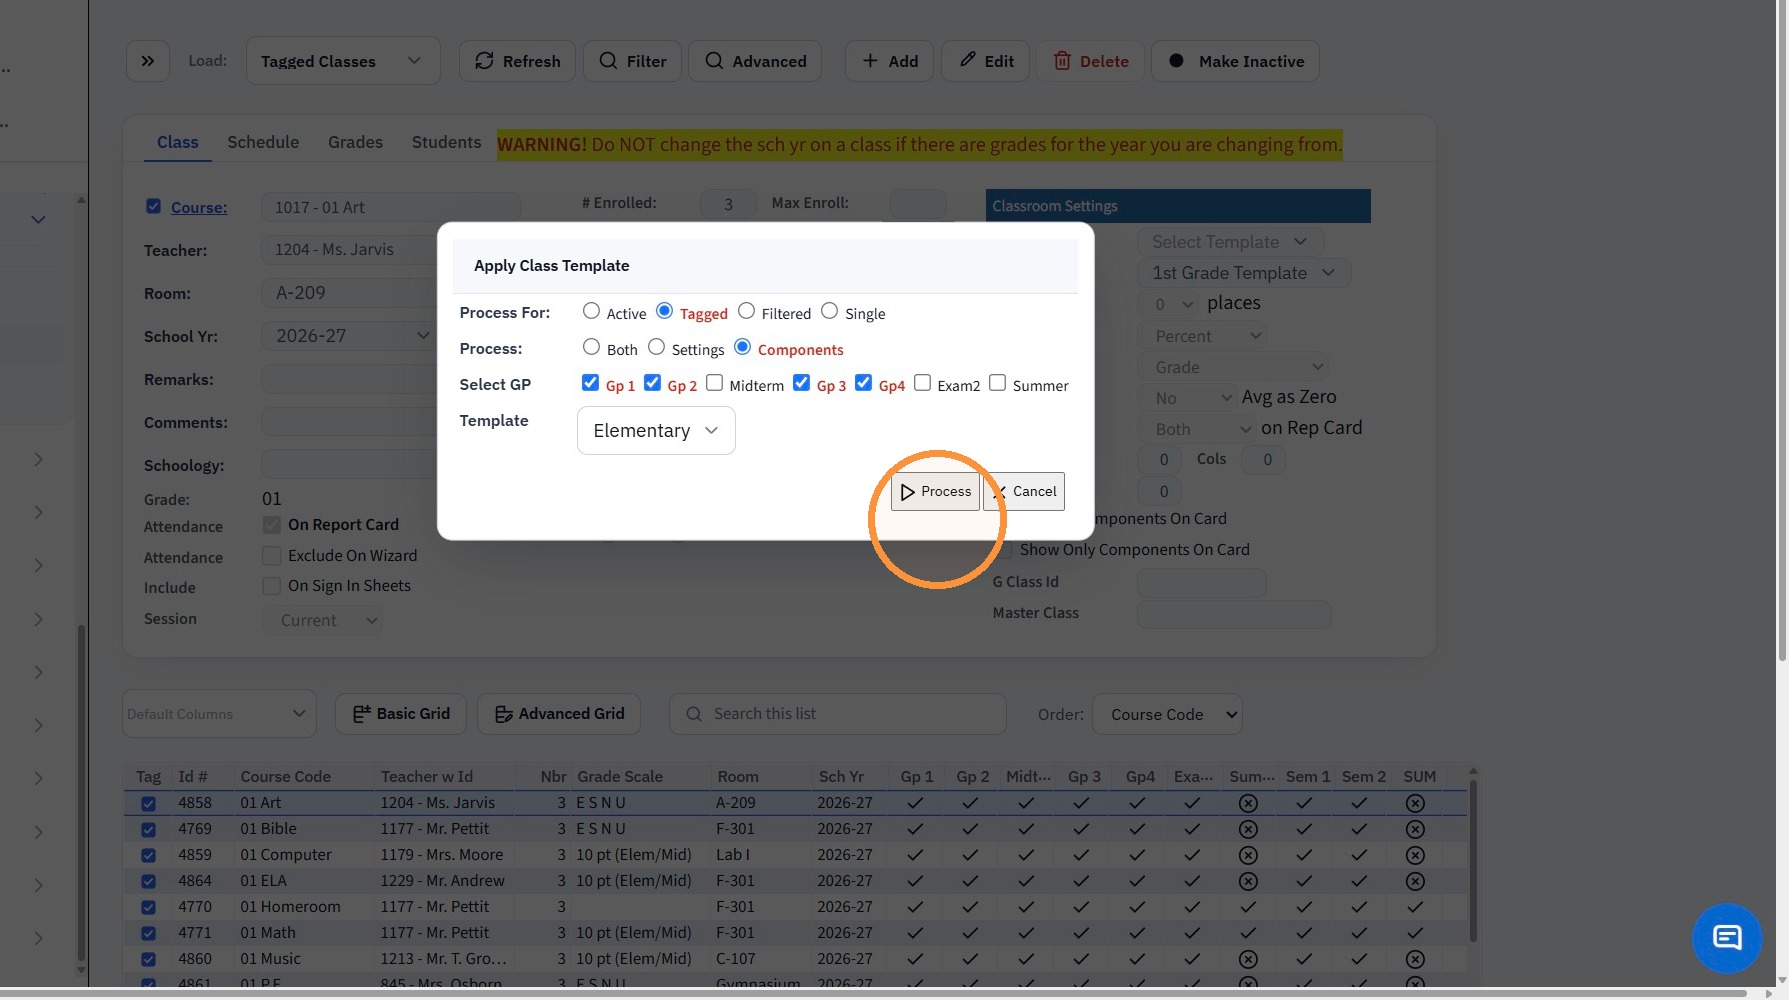Untag the 01 Art row checkbox
Viewport: 1789px width, 1000px height.
click(148, 803)
